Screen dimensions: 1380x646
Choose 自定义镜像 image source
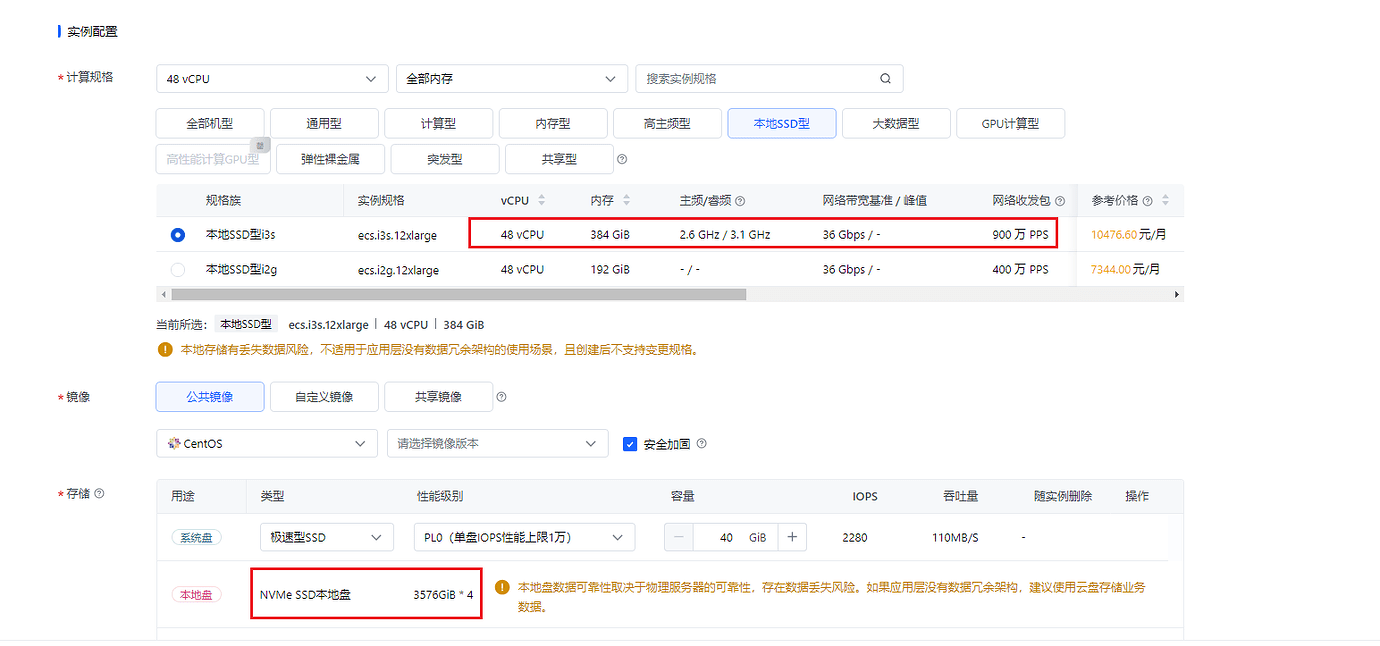click(324, 397)
